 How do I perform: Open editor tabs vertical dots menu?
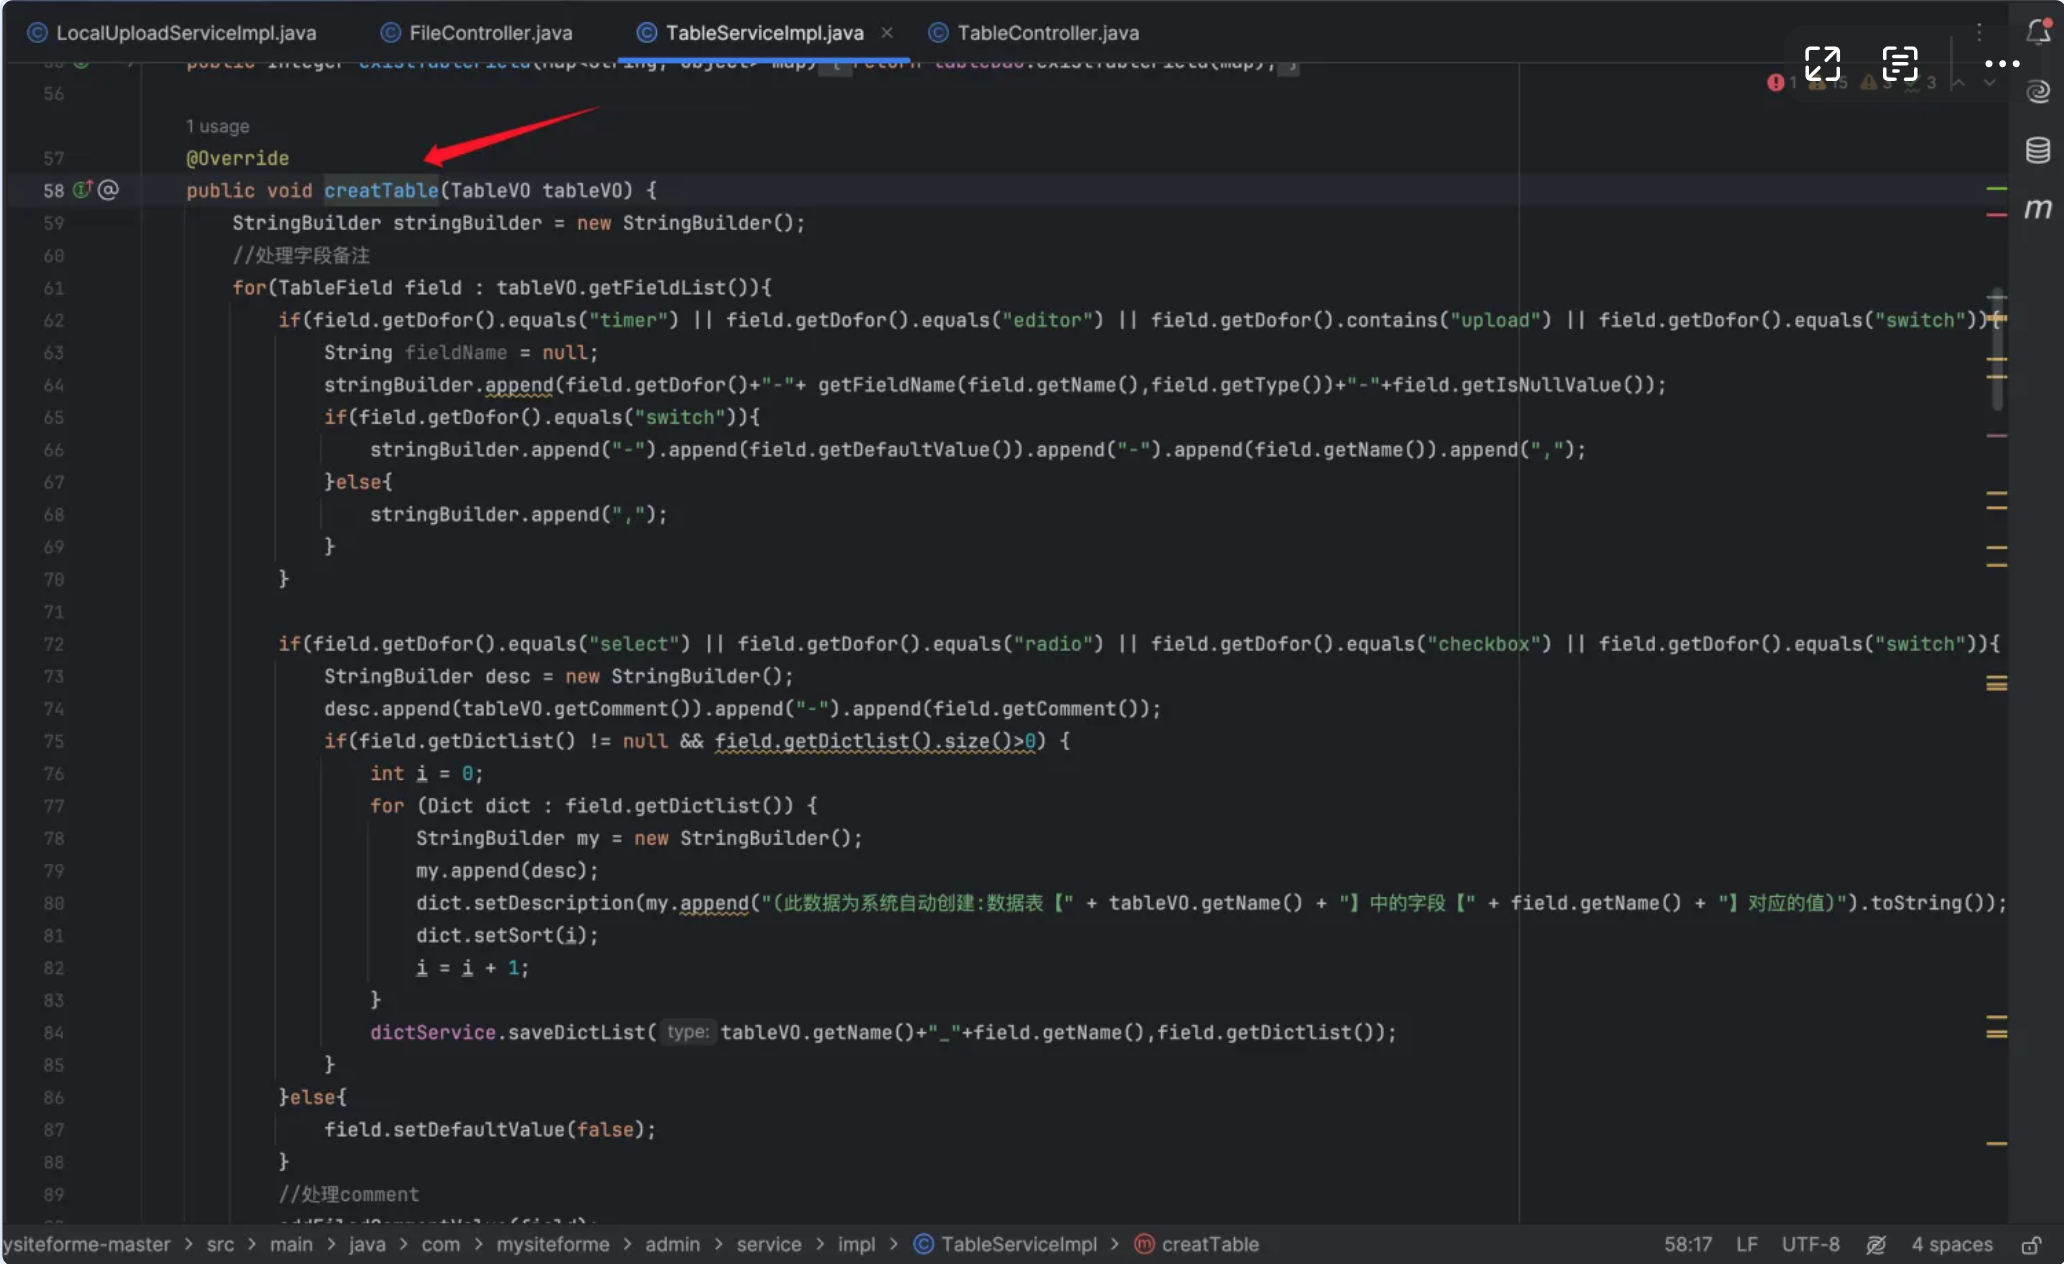click(1979, 33)
